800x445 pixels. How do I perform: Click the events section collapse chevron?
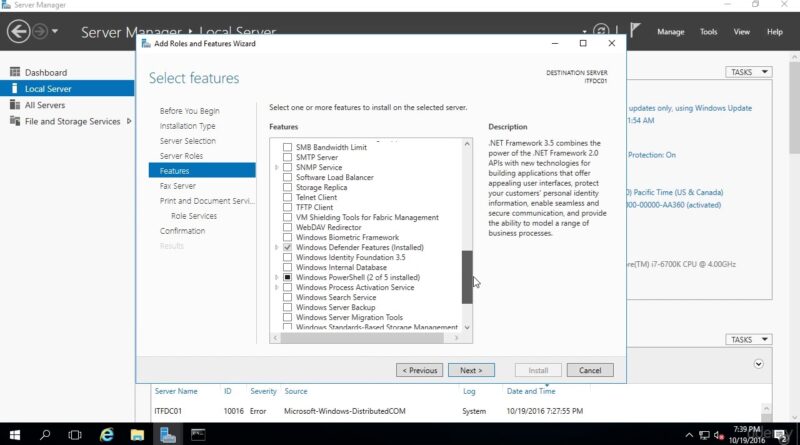(758, 364)
